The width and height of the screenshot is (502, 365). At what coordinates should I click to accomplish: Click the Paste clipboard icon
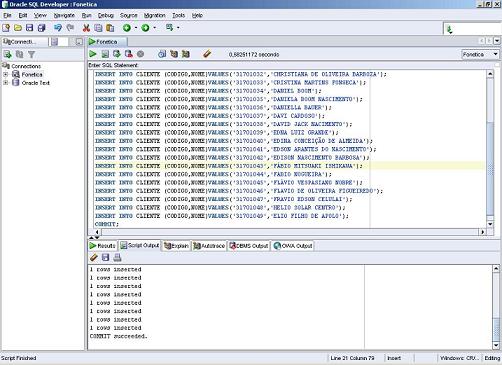(x=110, y=28)
